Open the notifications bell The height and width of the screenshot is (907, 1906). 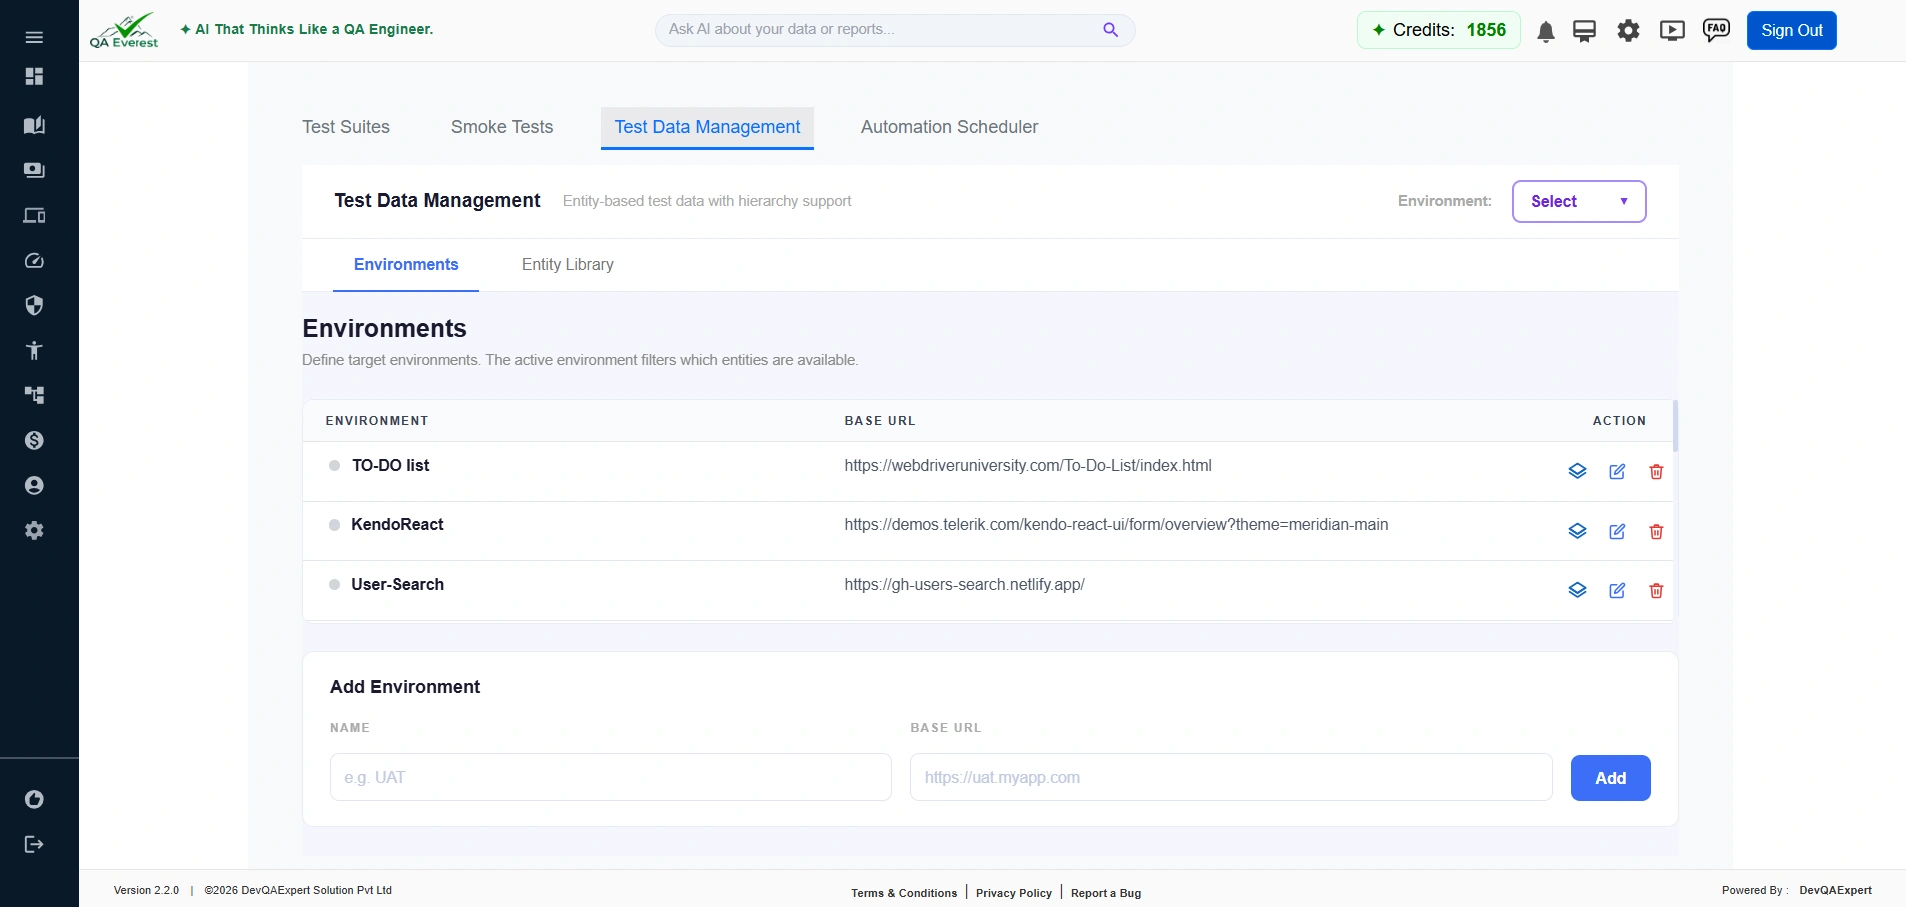pos(1545,32)
